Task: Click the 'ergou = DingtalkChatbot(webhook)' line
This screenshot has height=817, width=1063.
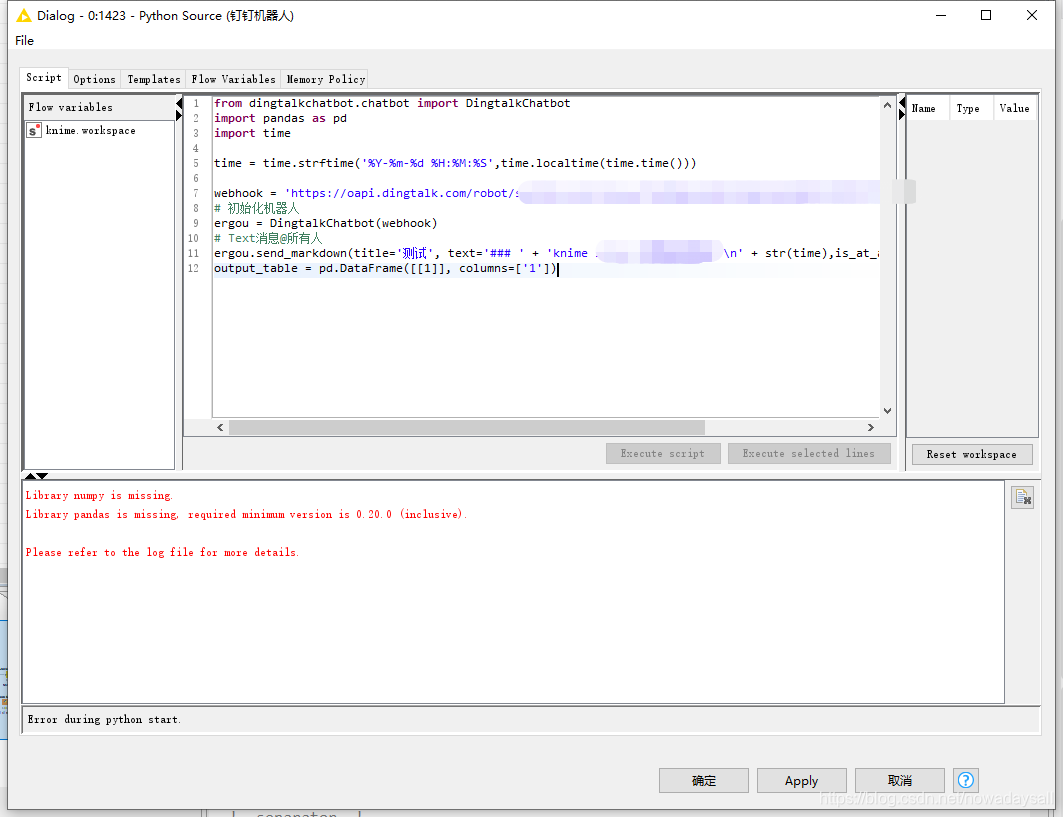Action: 325,223
